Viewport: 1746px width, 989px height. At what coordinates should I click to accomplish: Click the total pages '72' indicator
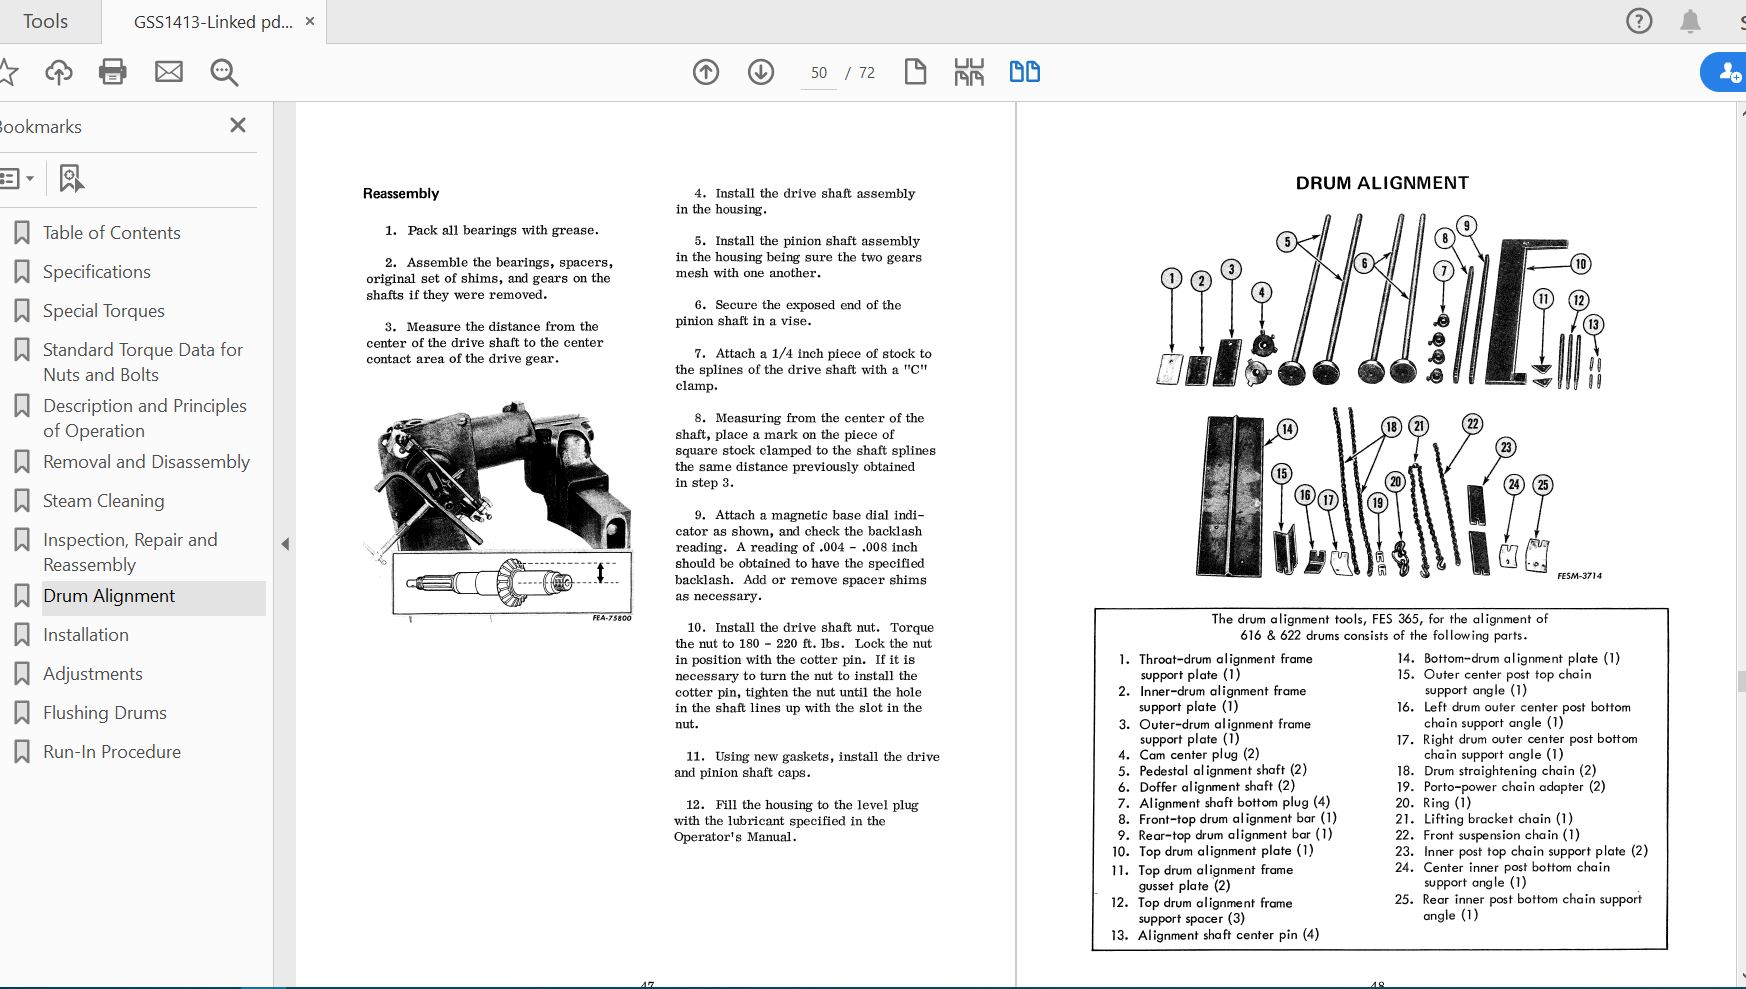866,72
